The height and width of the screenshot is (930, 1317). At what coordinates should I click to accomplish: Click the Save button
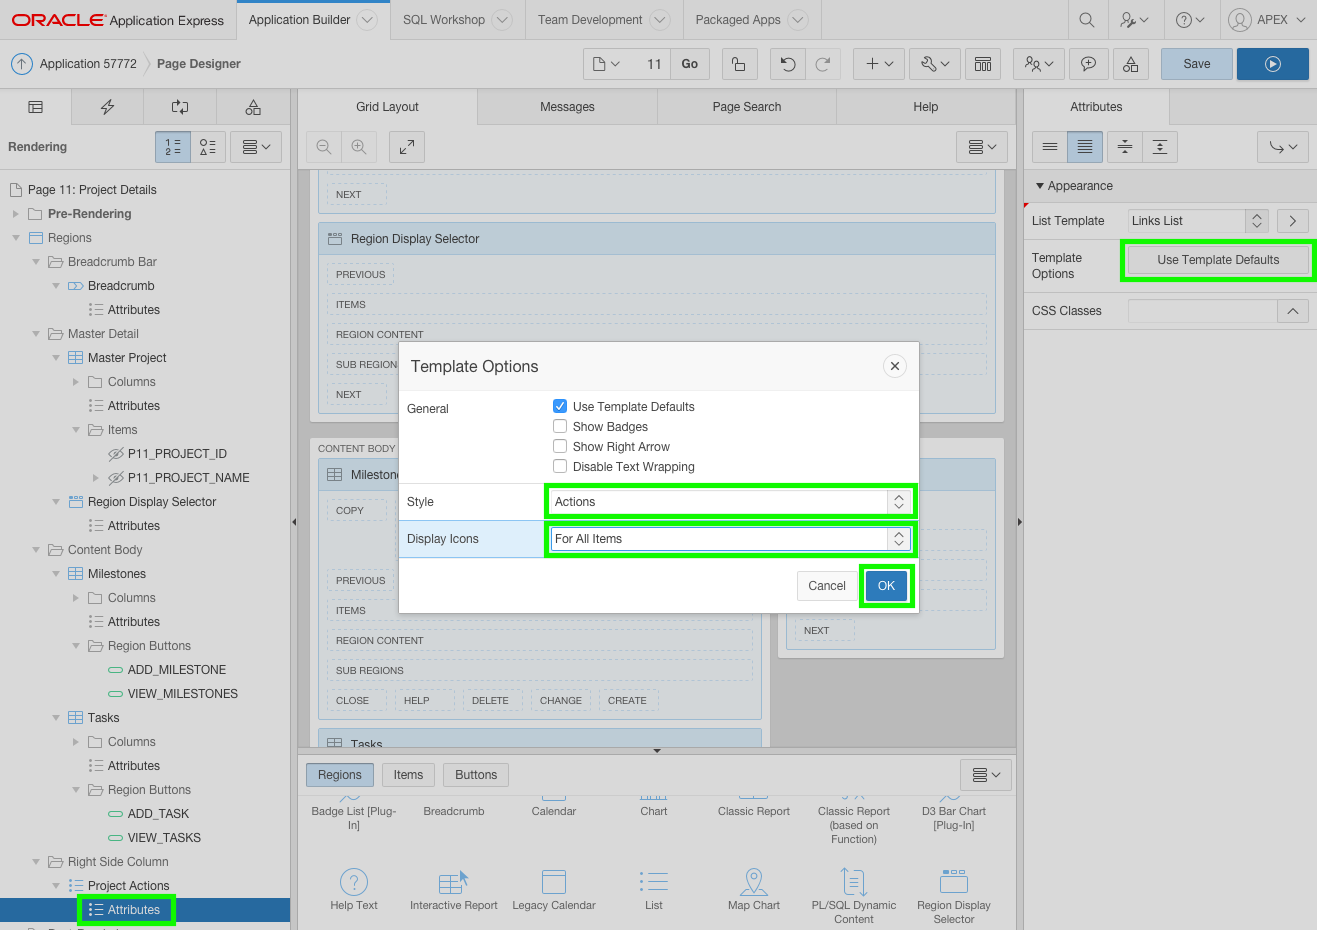(1196, 64)
